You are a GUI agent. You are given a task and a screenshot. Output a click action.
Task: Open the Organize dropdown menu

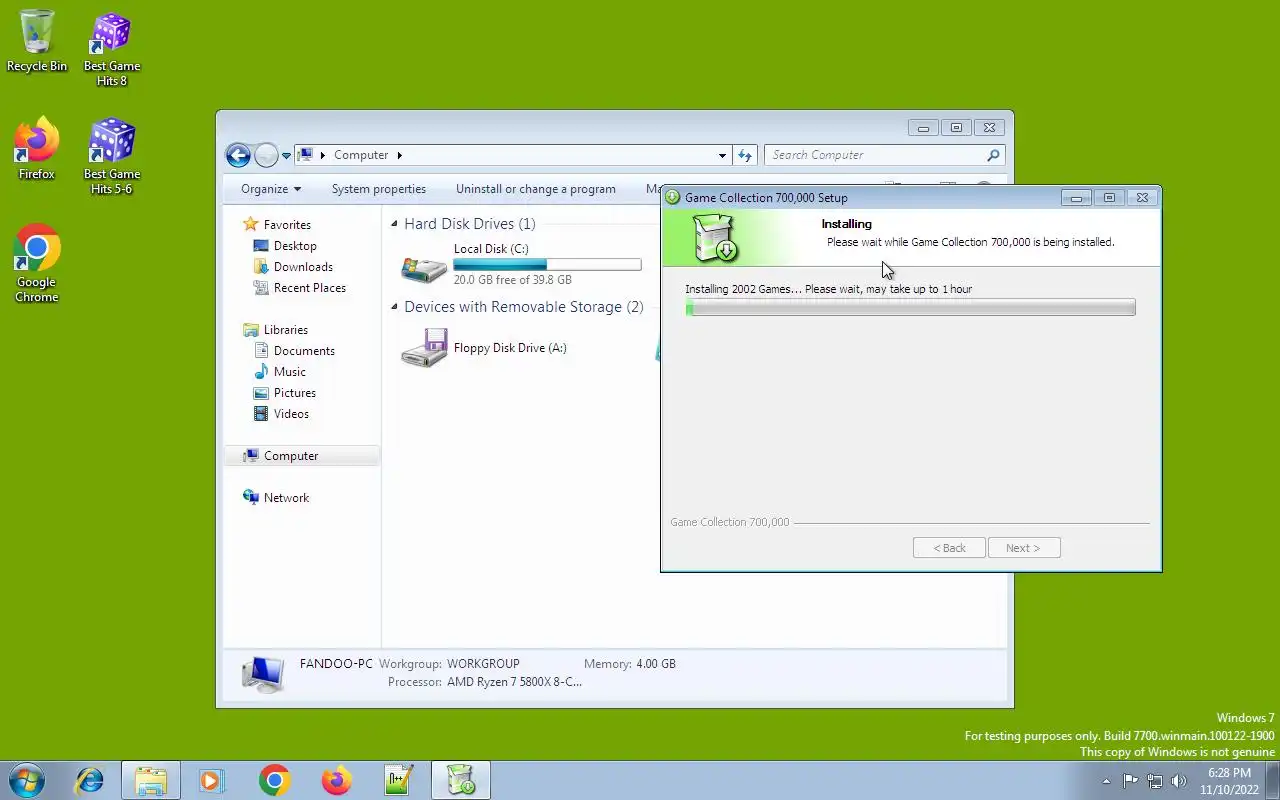(x=271, y=189)
